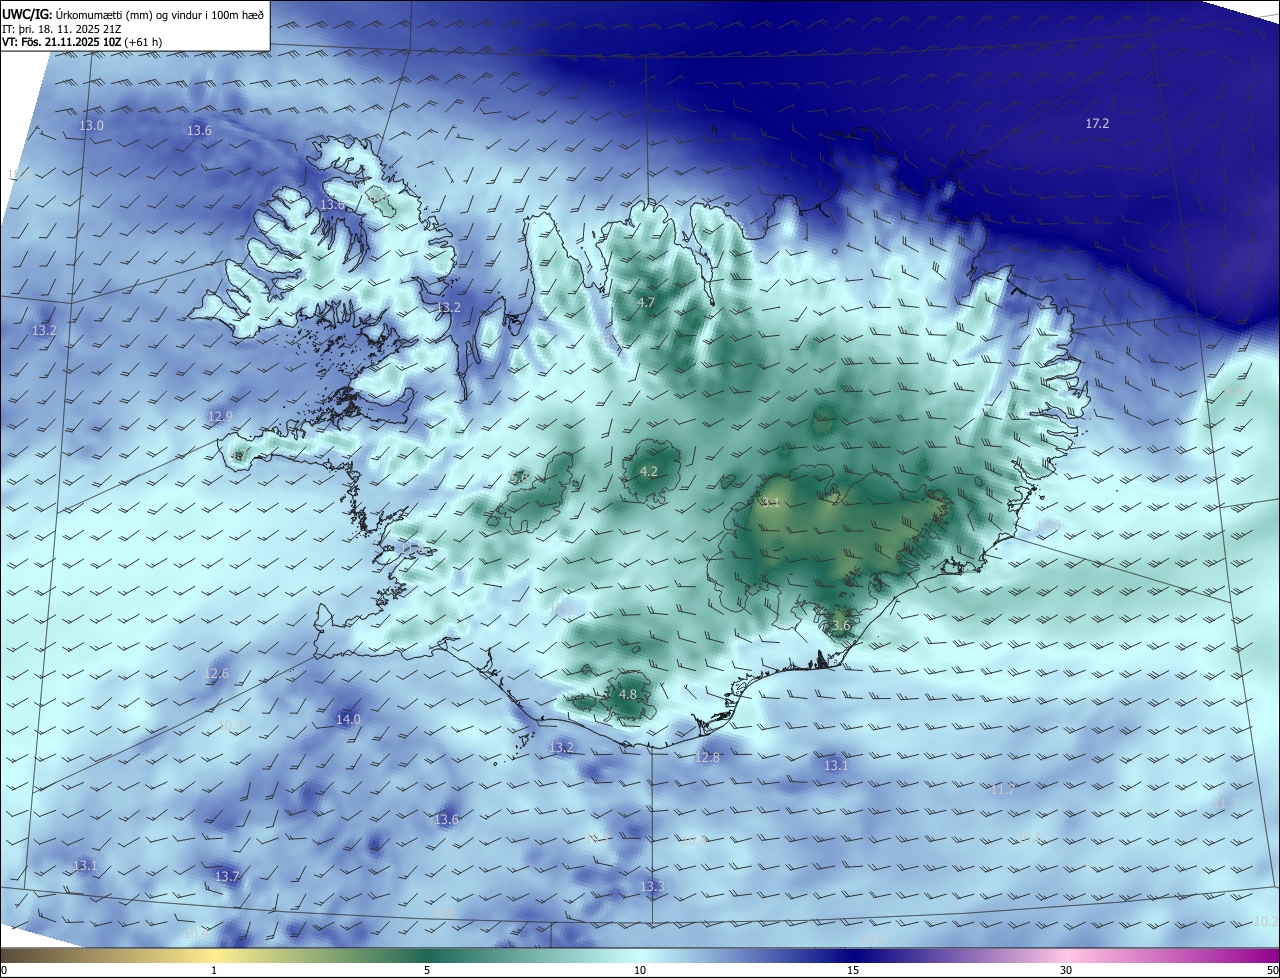Screen dimensions: 1280x978
Task: Click the 17.2 value over the northeast sea
Action: 1097,124
